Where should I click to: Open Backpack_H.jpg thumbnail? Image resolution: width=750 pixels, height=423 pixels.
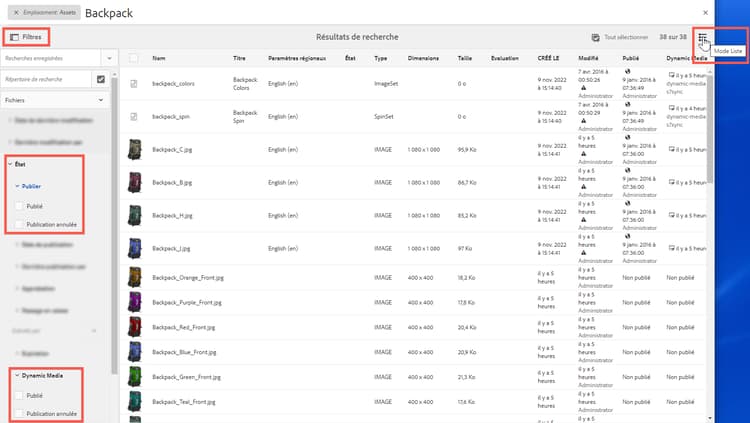(x=135, y=215)
